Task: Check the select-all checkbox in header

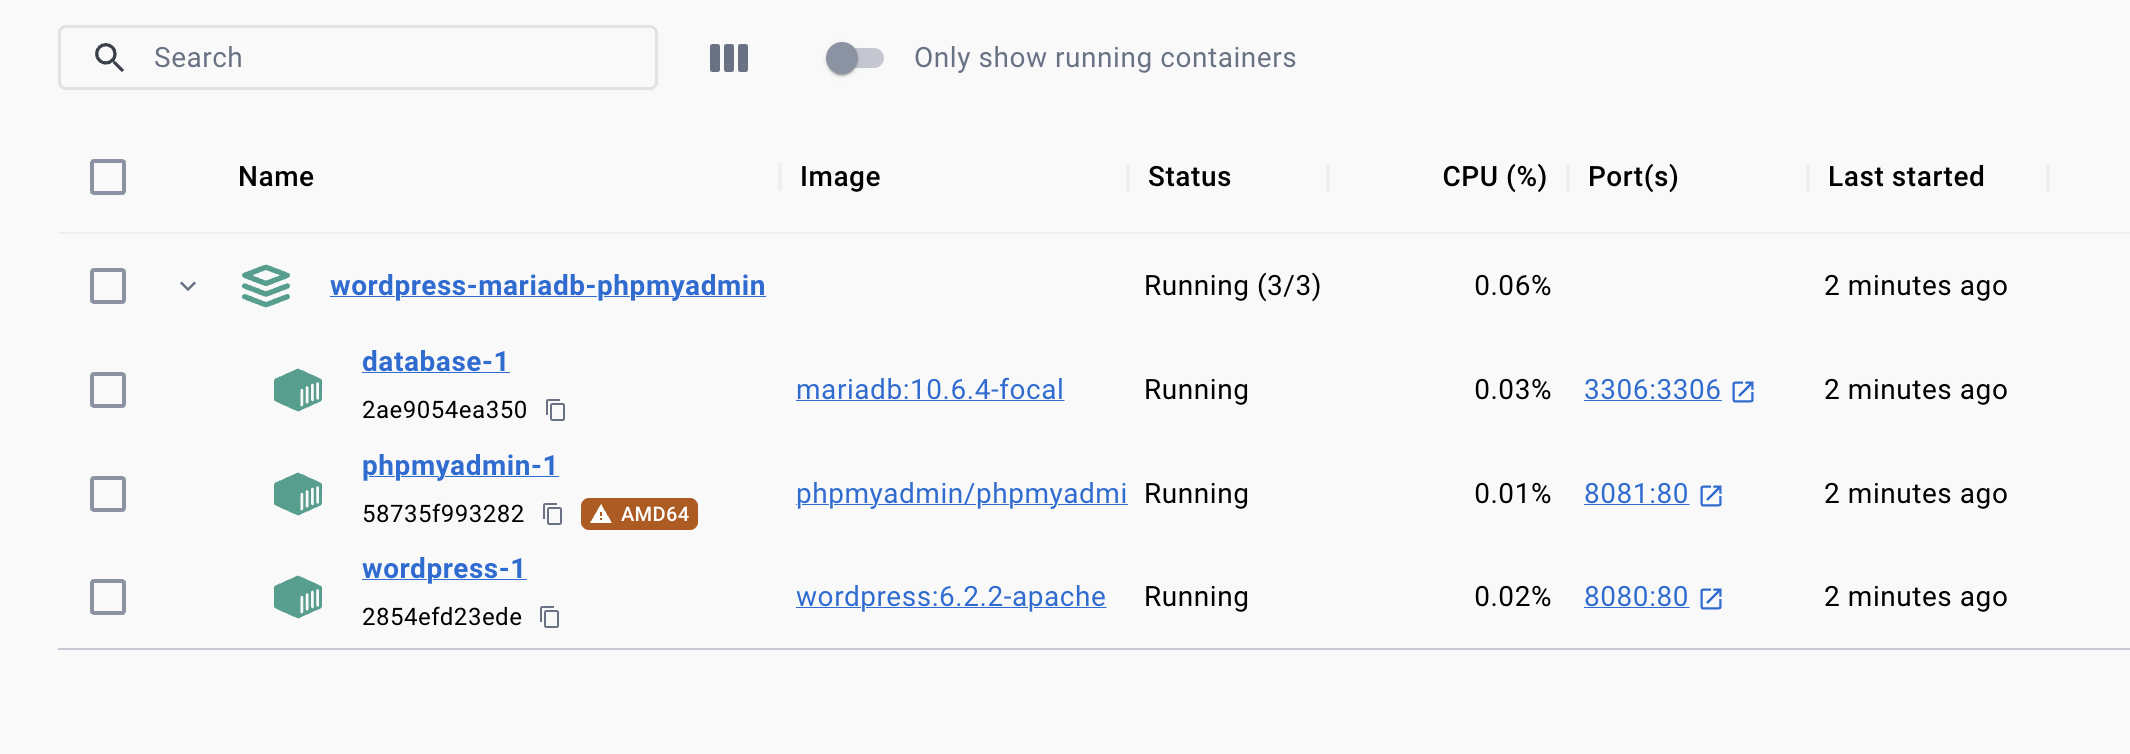Action: point(108,177)
